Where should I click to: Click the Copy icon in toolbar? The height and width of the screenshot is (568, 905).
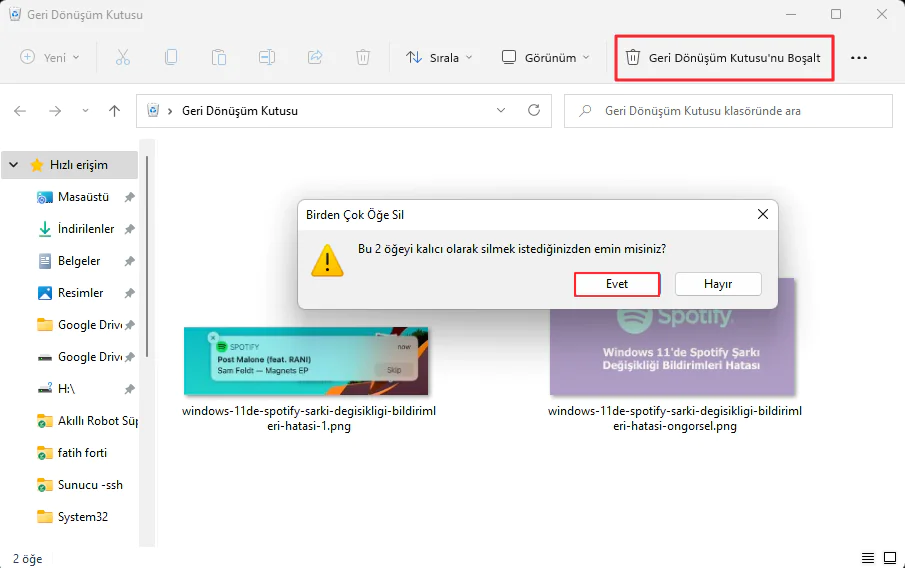(x=171, y=57)
